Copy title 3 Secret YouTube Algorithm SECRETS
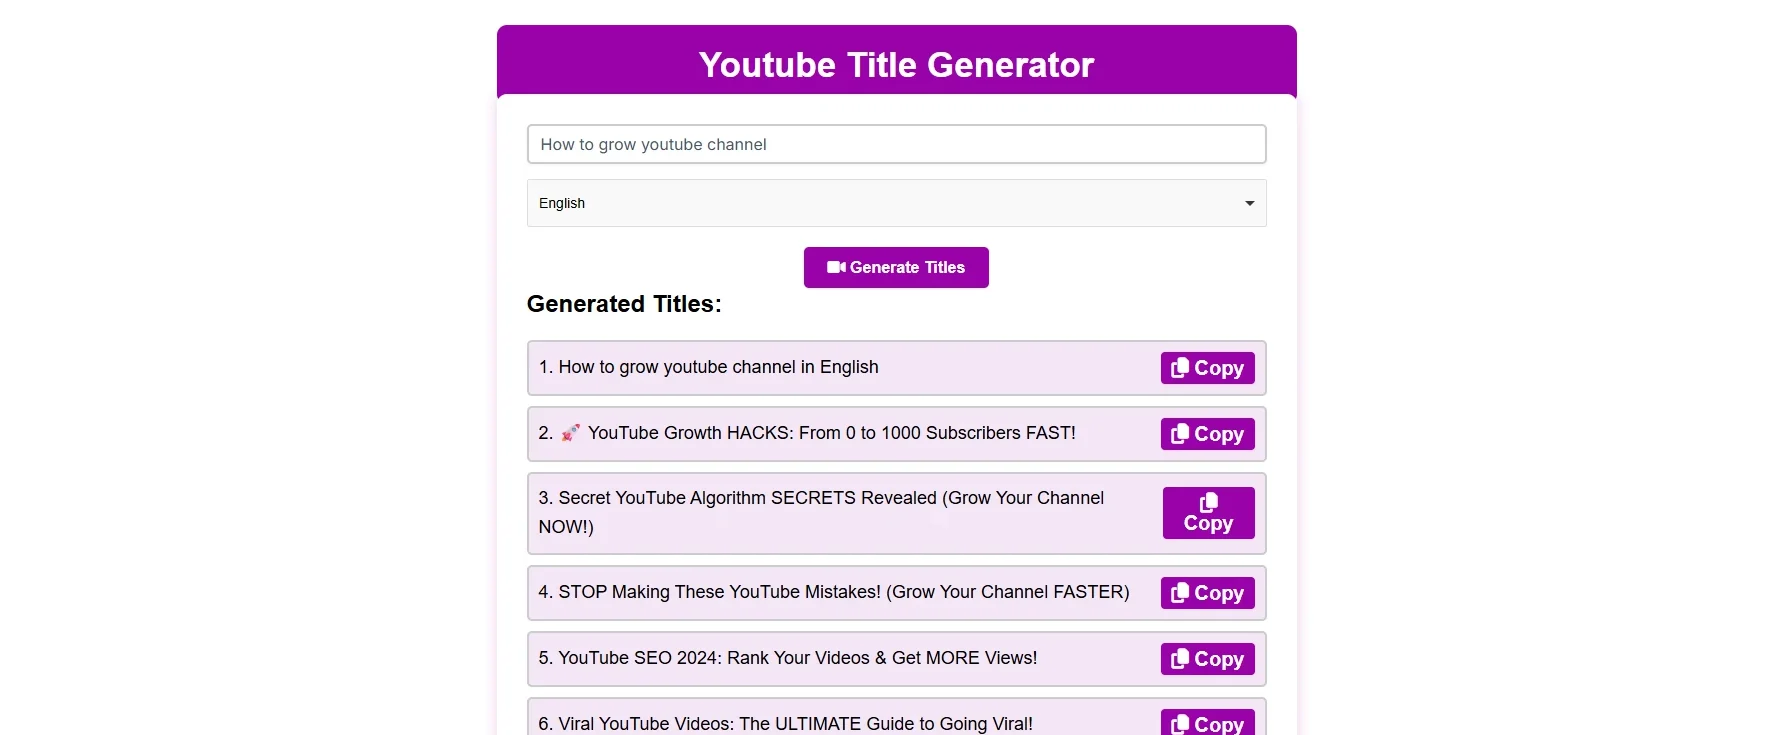 click(x=1208, y=513)
